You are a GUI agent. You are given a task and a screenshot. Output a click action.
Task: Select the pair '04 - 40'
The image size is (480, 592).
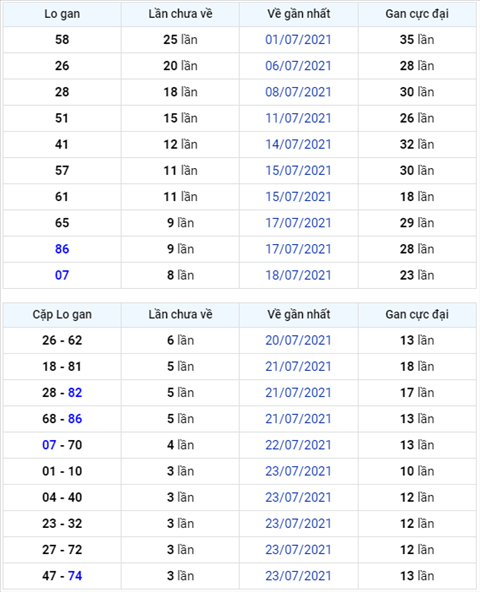(x=62, y=497)
